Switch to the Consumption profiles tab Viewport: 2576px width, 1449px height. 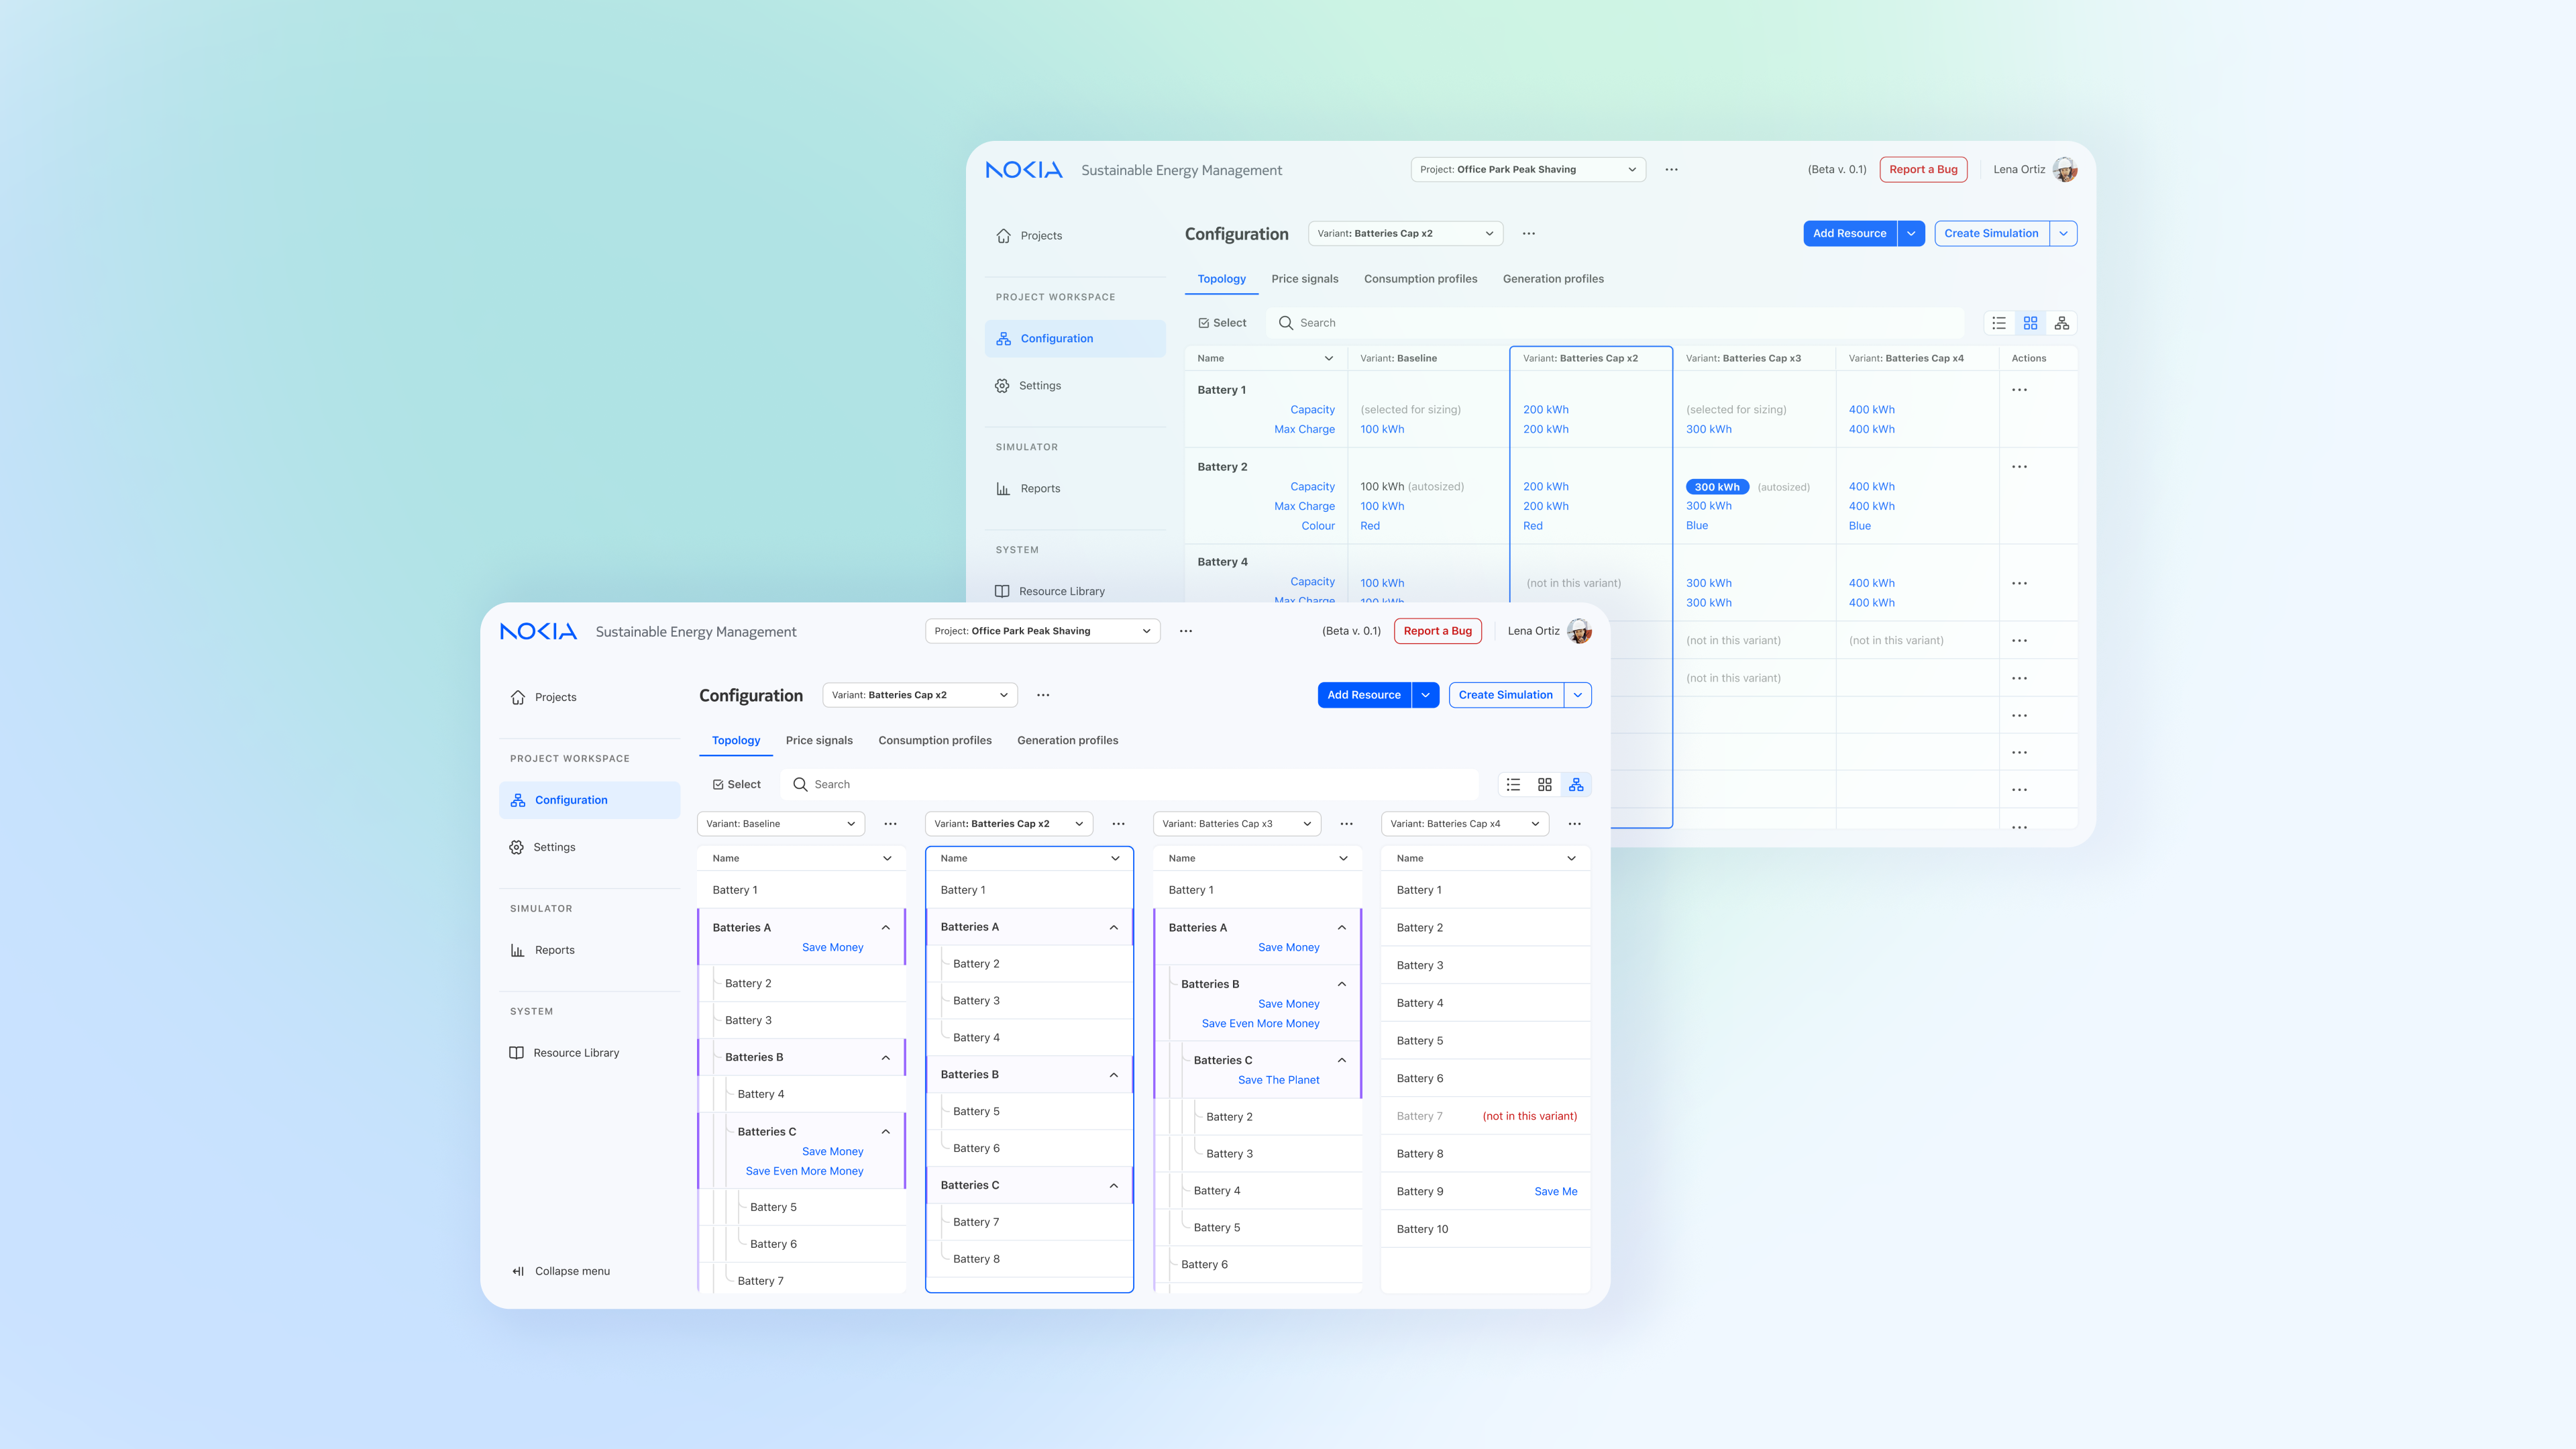click(932, 739)
